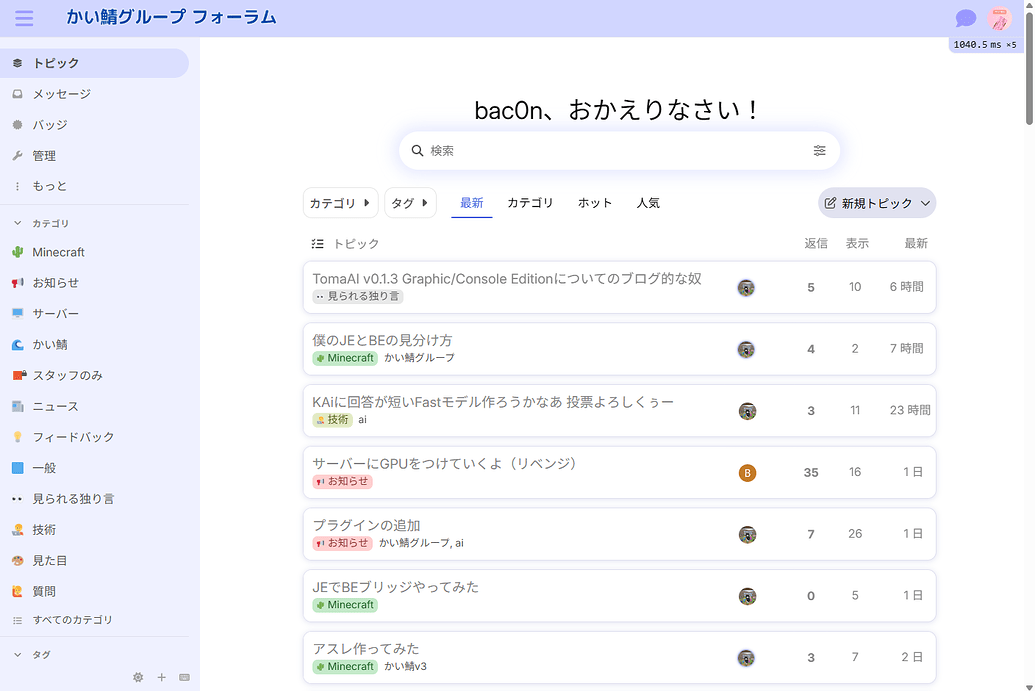
Task: Open 管理 wrench item in sidebar
Action: 44,156
